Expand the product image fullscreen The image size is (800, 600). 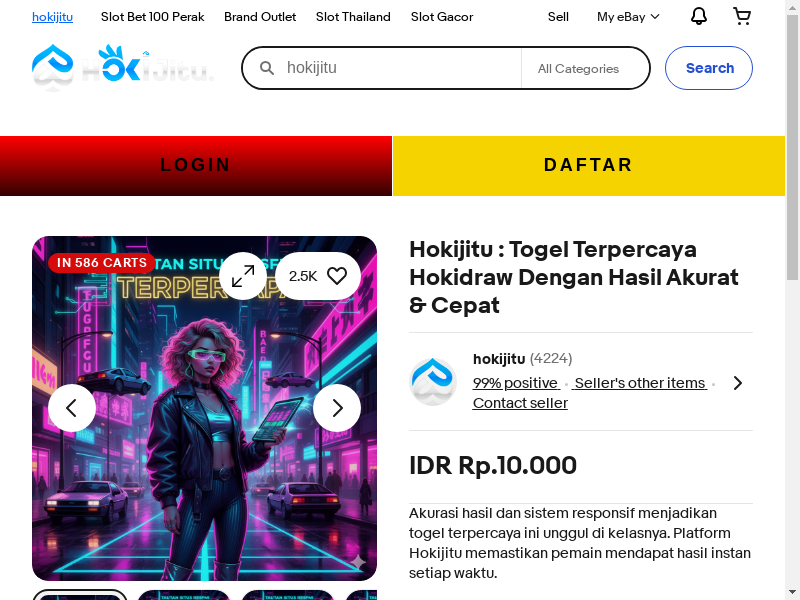click(x=243, y=276)
